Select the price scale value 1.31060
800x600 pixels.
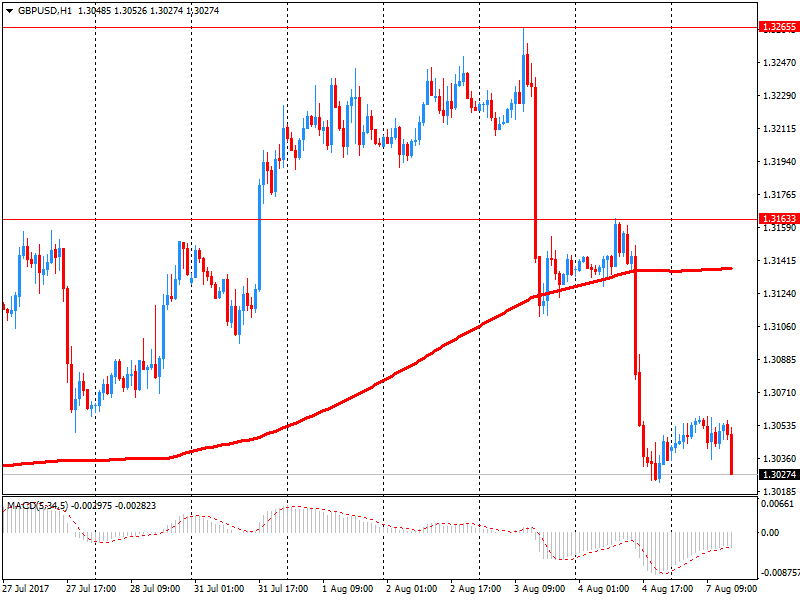tap(779, 327)
